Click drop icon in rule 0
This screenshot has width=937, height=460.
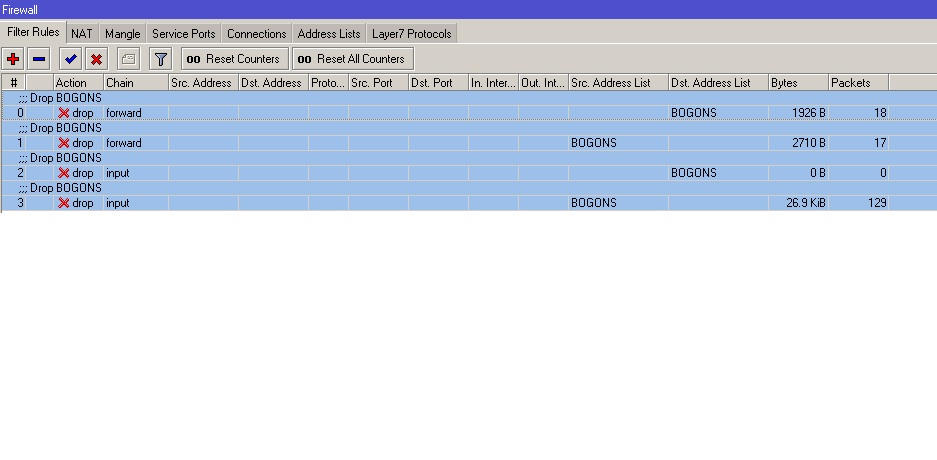click(63, 113)
